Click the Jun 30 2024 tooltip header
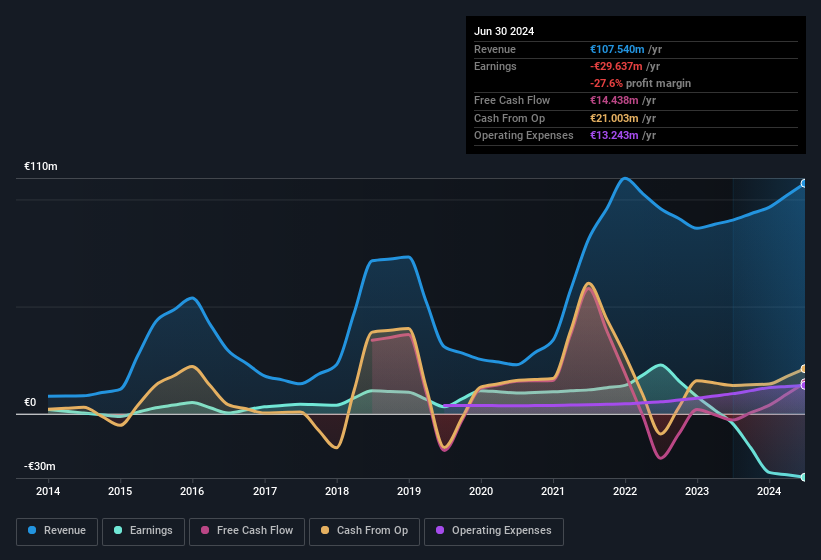821x560 pixels. pos(504,31)
